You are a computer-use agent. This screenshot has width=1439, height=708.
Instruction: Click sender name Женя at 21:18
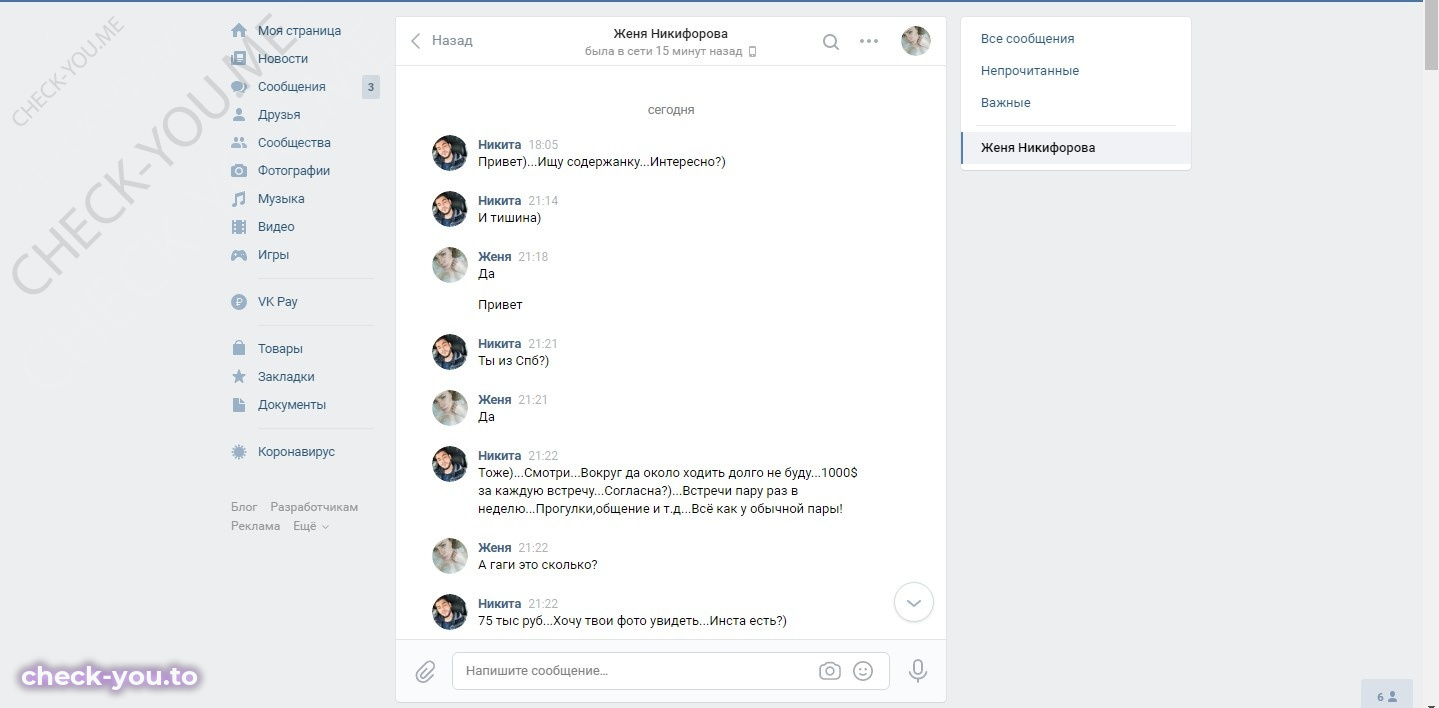click(495, 257)
